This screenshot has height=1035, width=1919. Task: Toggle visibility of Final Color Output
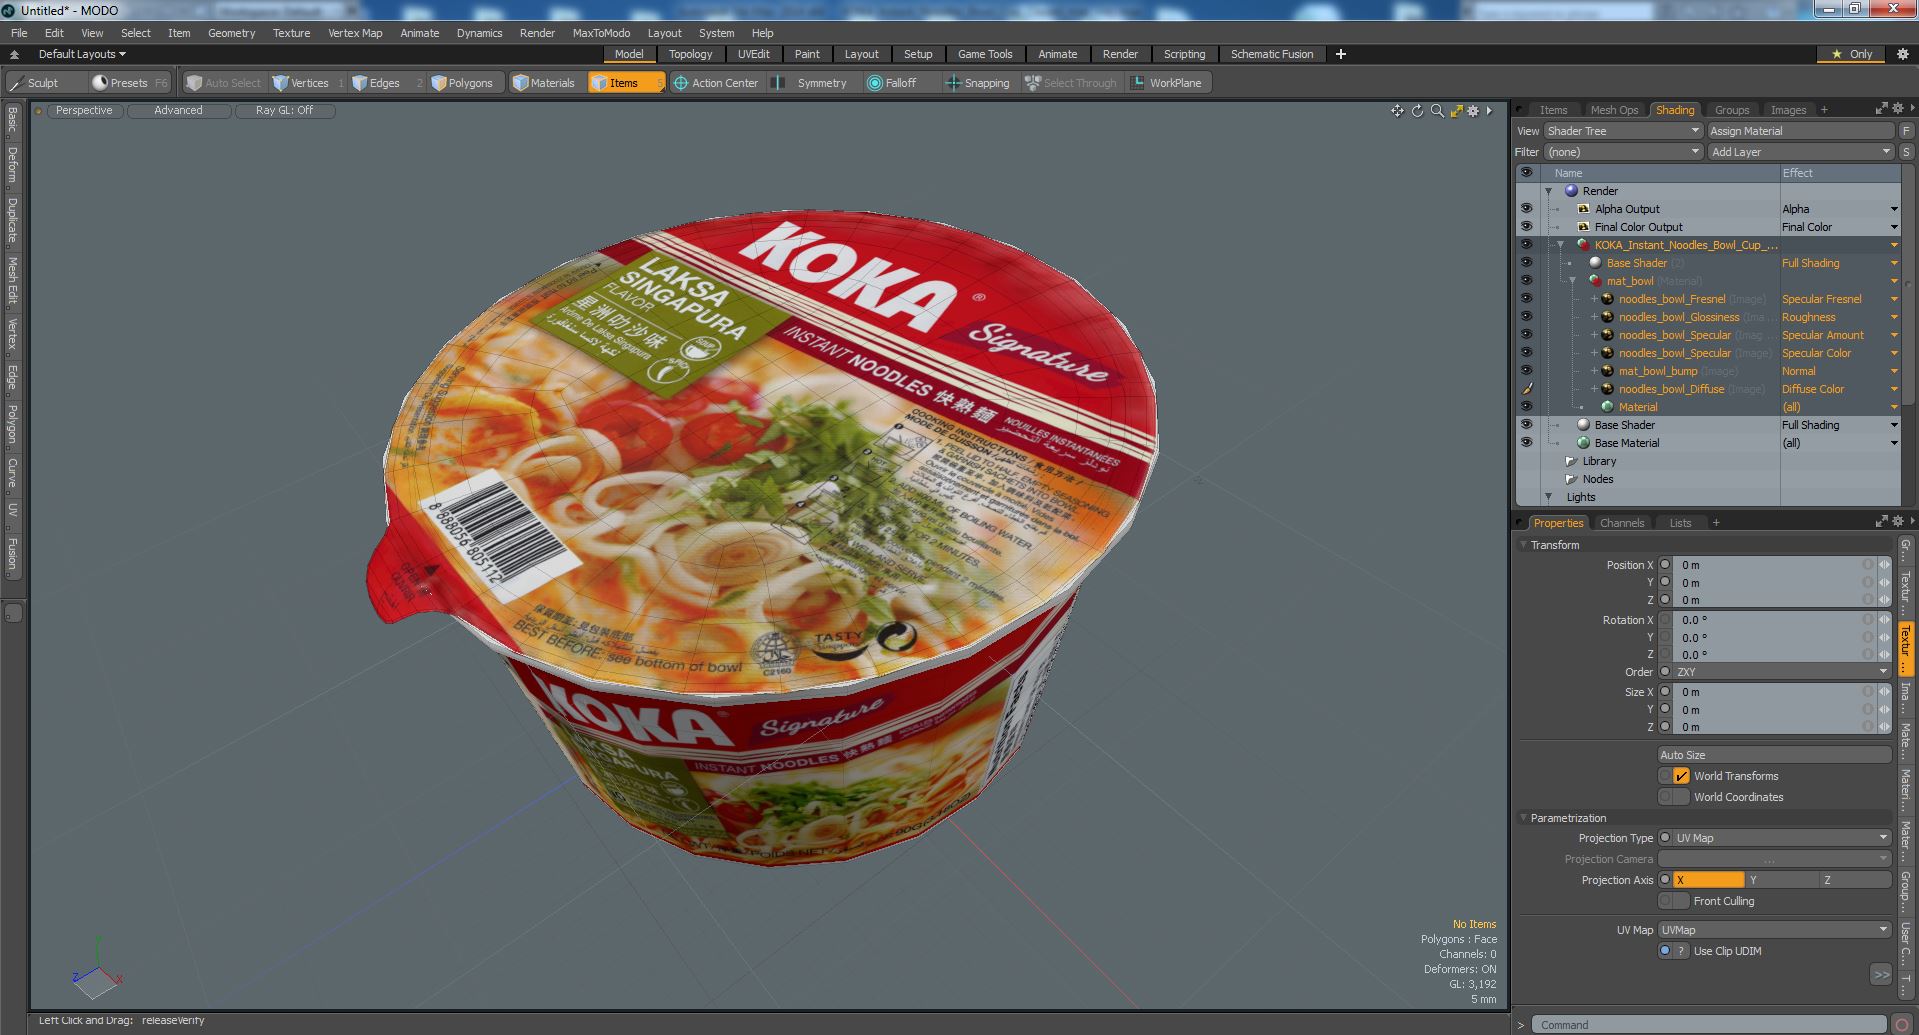(x=1526, y=227)
